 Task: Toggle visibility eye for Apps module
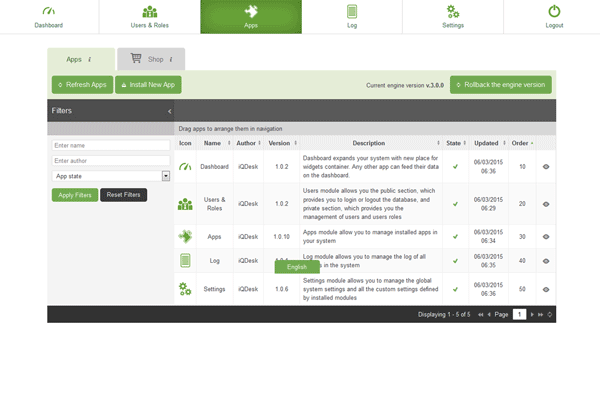click(546, 236)
